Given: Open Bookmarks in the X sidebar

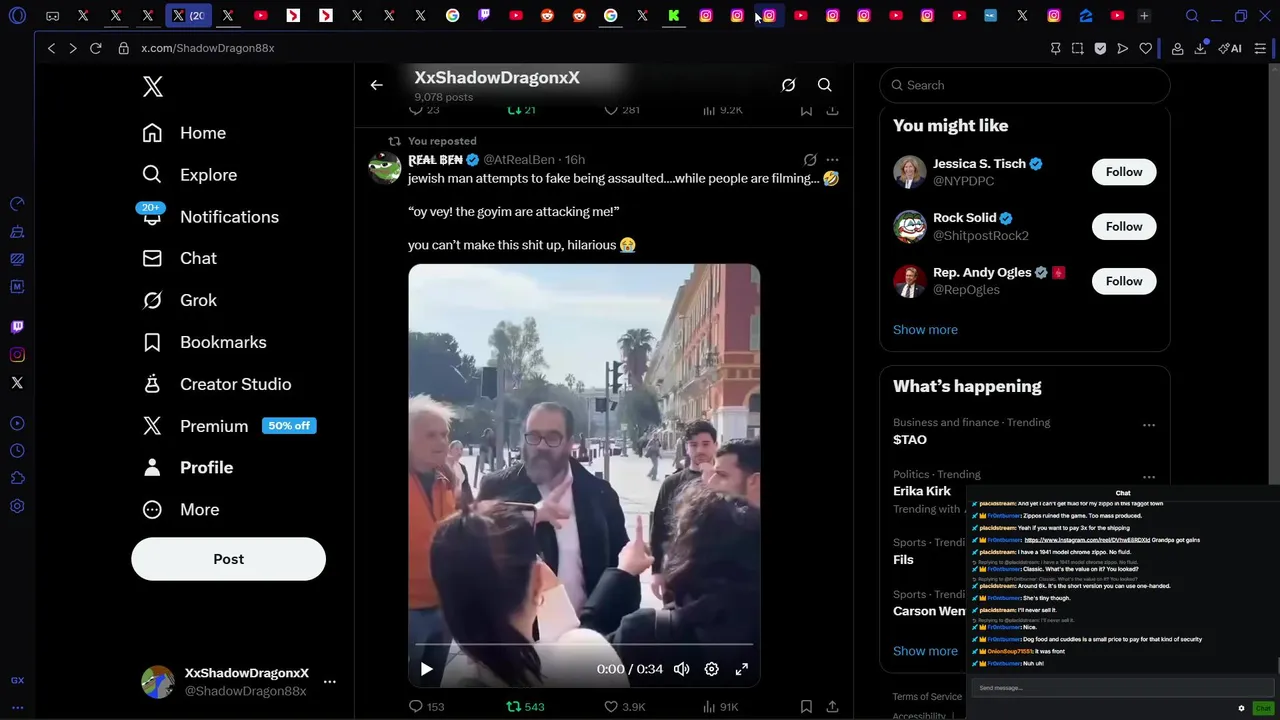Looking at the screenshot, I should coord(204,342).
